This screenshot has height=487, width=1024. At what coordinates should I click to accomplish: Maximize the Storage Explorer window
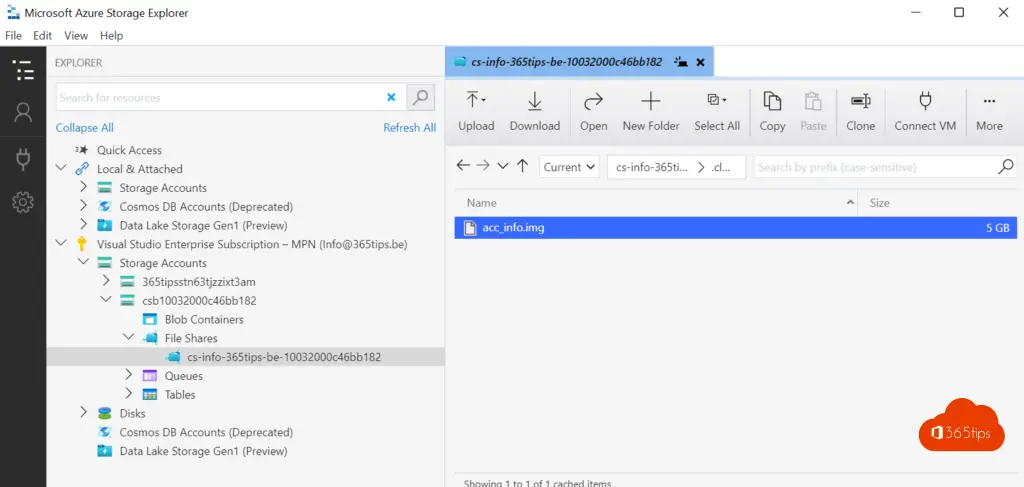click(x=959, y=12)
